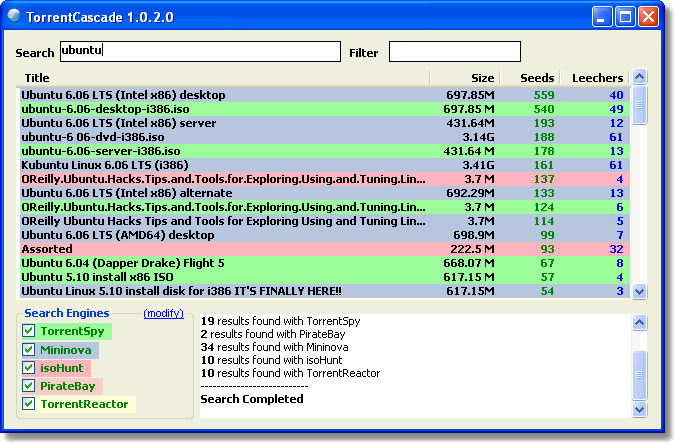Click the 3.41G size value
677x445 pixels.
478,165
